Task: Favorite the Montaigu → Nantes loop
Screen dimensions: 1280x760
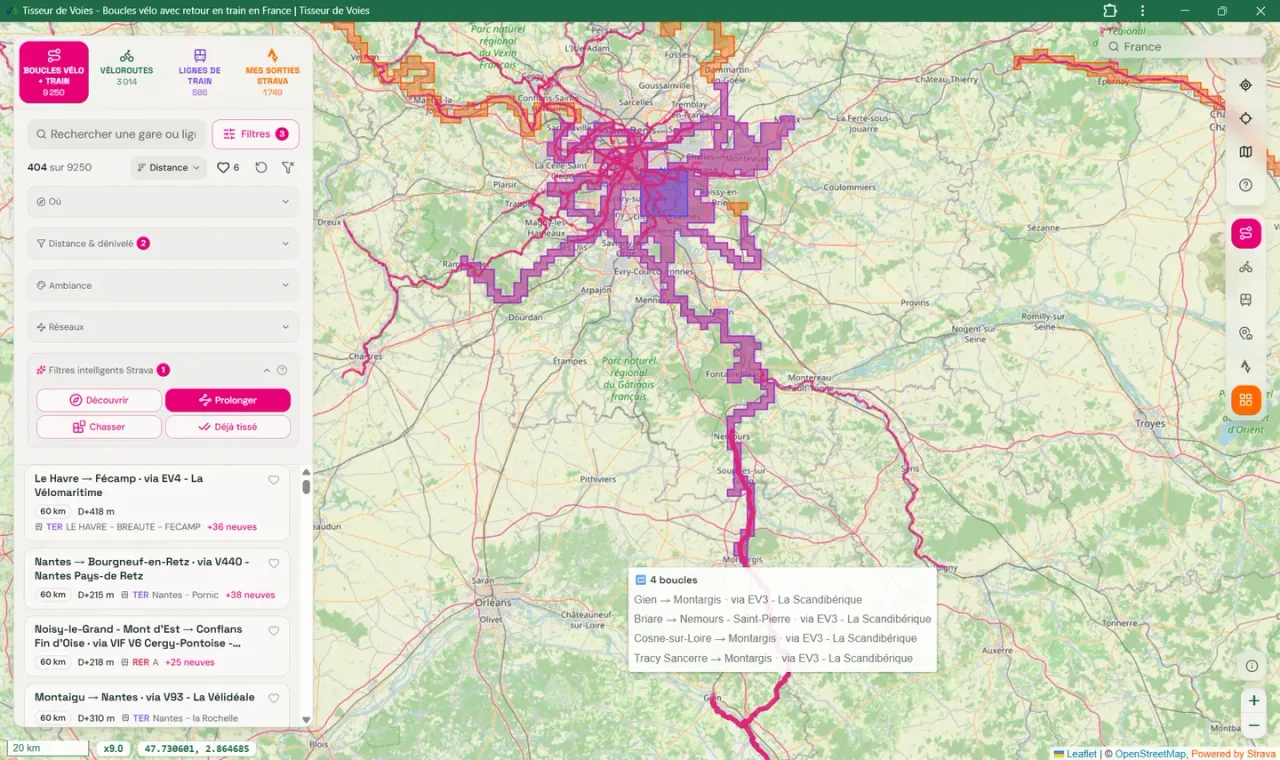Action: (274, 698)
